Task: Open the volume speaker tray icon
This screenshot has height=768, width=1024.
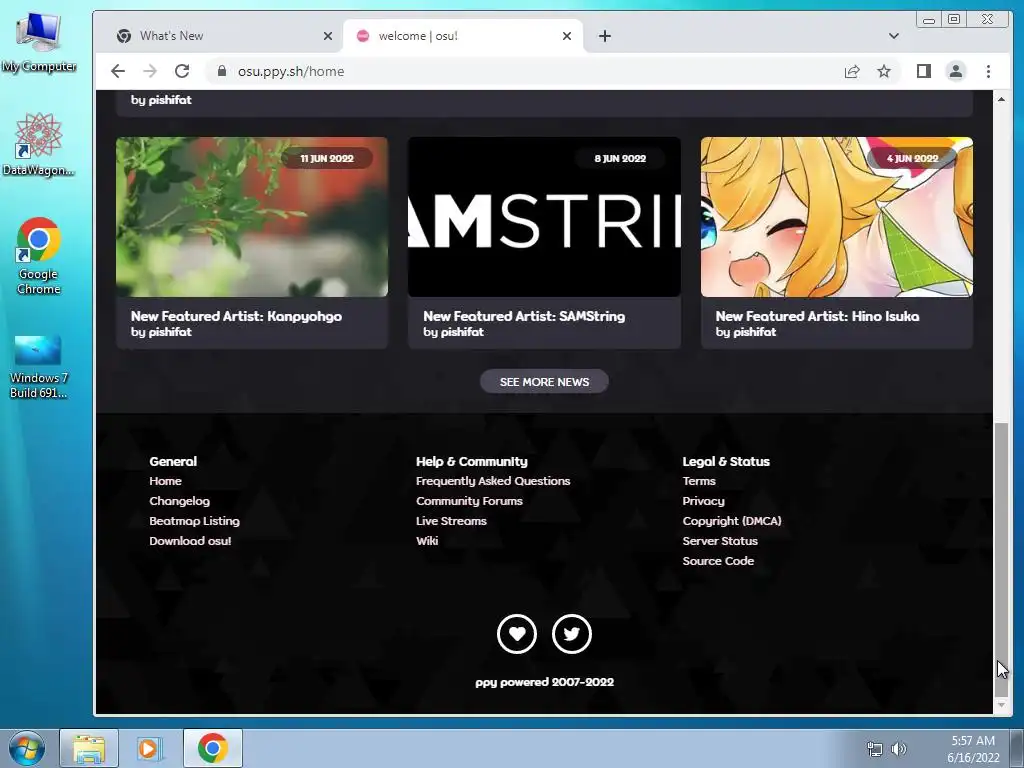Action: [x=899, y=748]
